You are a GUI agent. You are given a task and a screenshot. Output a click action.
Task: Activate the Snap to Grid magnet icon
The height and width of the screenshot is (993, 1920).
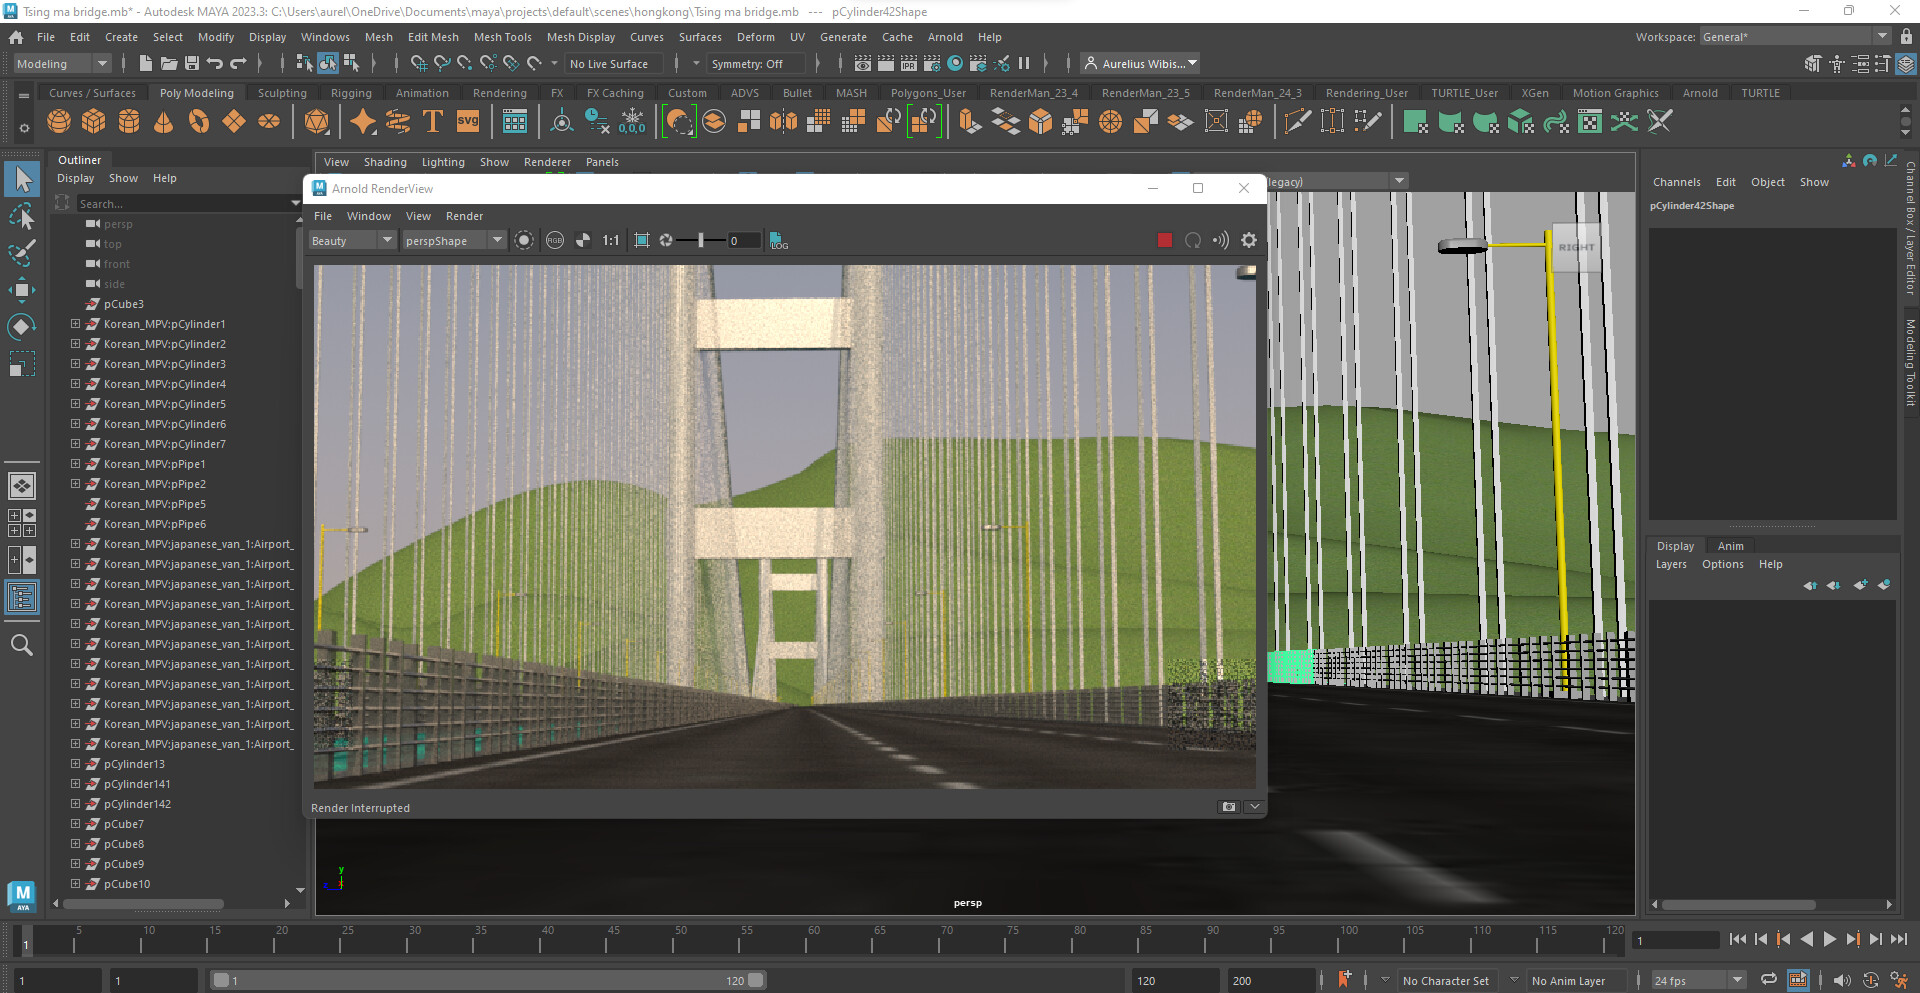(419, 63)
